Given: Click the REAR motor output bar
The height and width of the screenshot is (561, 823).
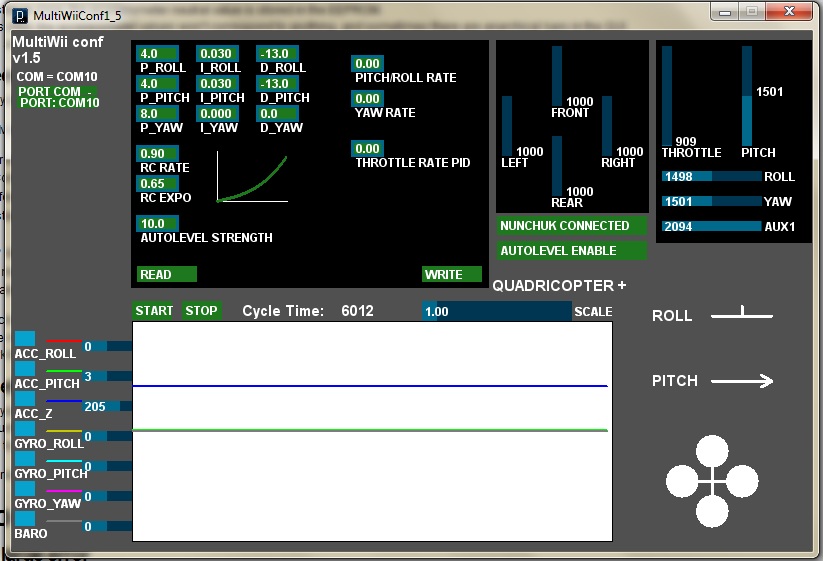Looking at the screenshot, I should click(557, 166).
